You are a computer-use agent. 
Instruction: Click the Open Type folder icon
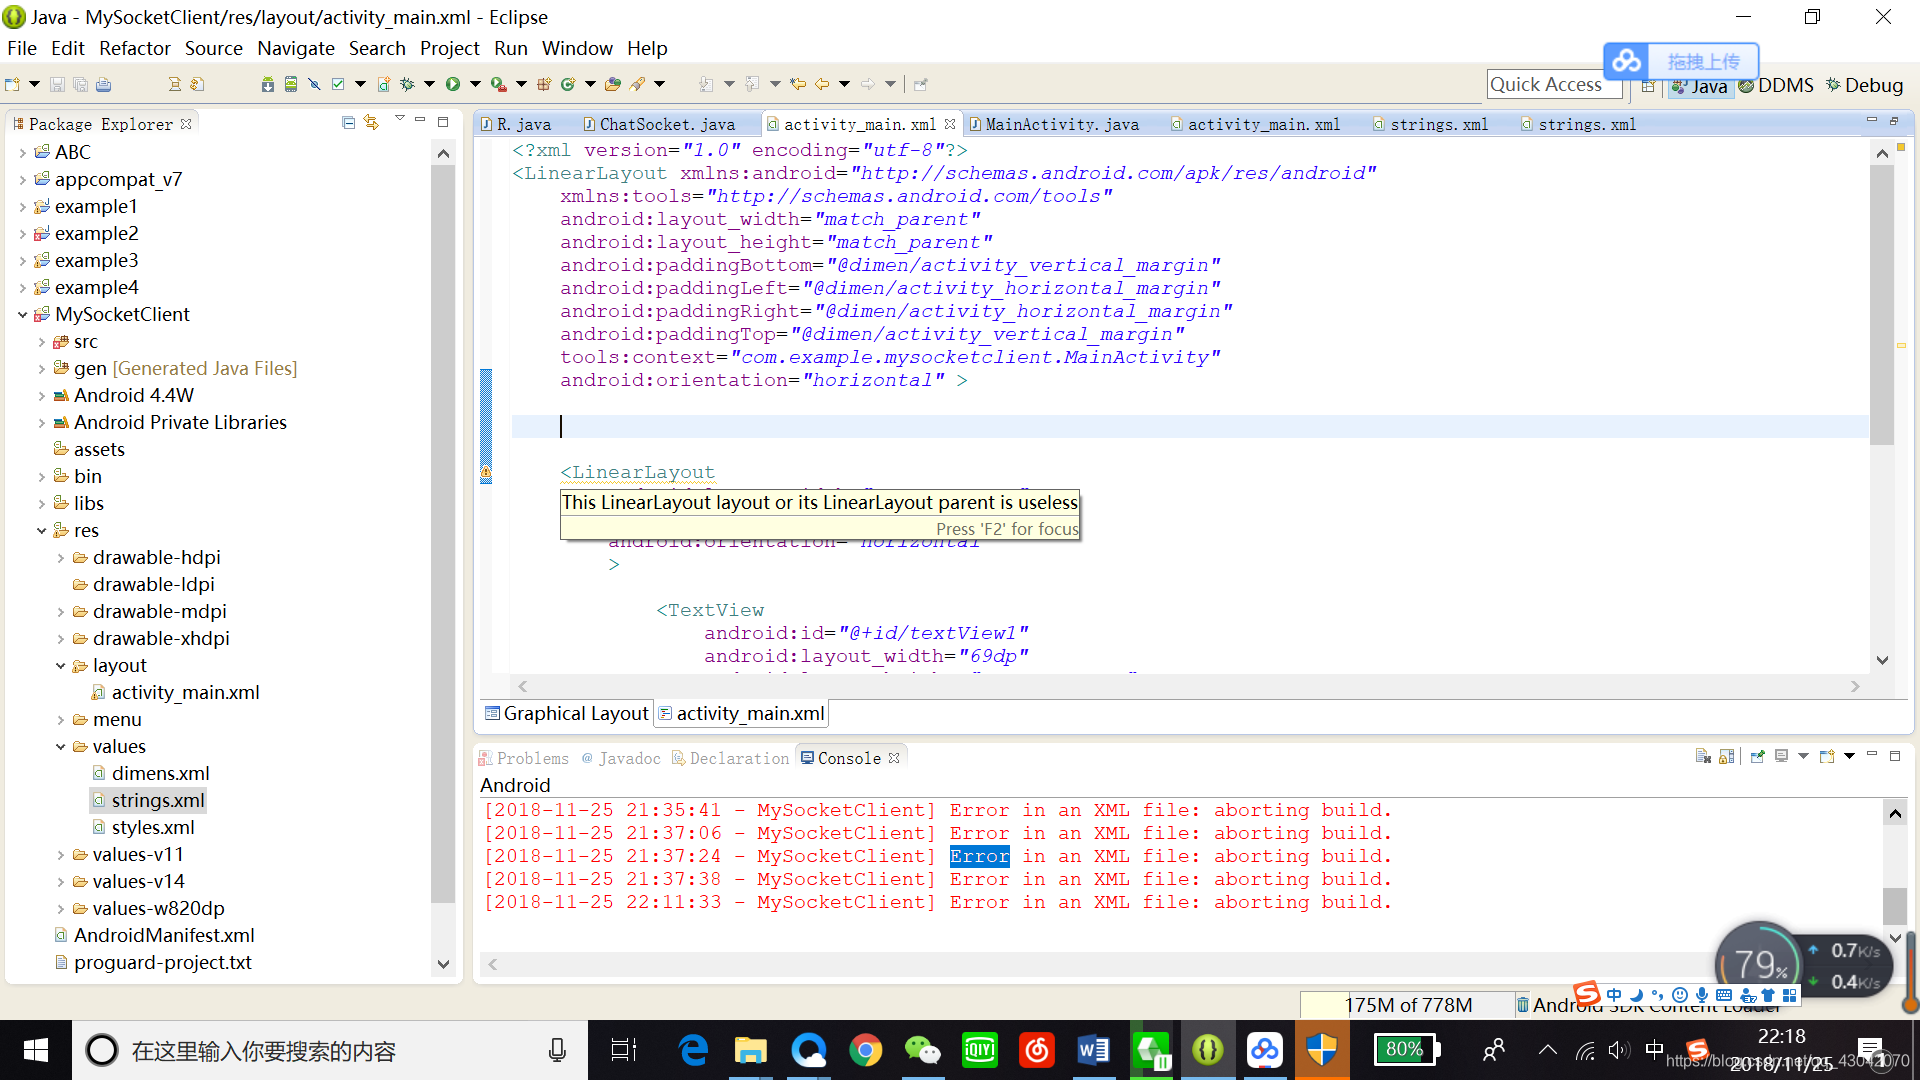(613, 85)
